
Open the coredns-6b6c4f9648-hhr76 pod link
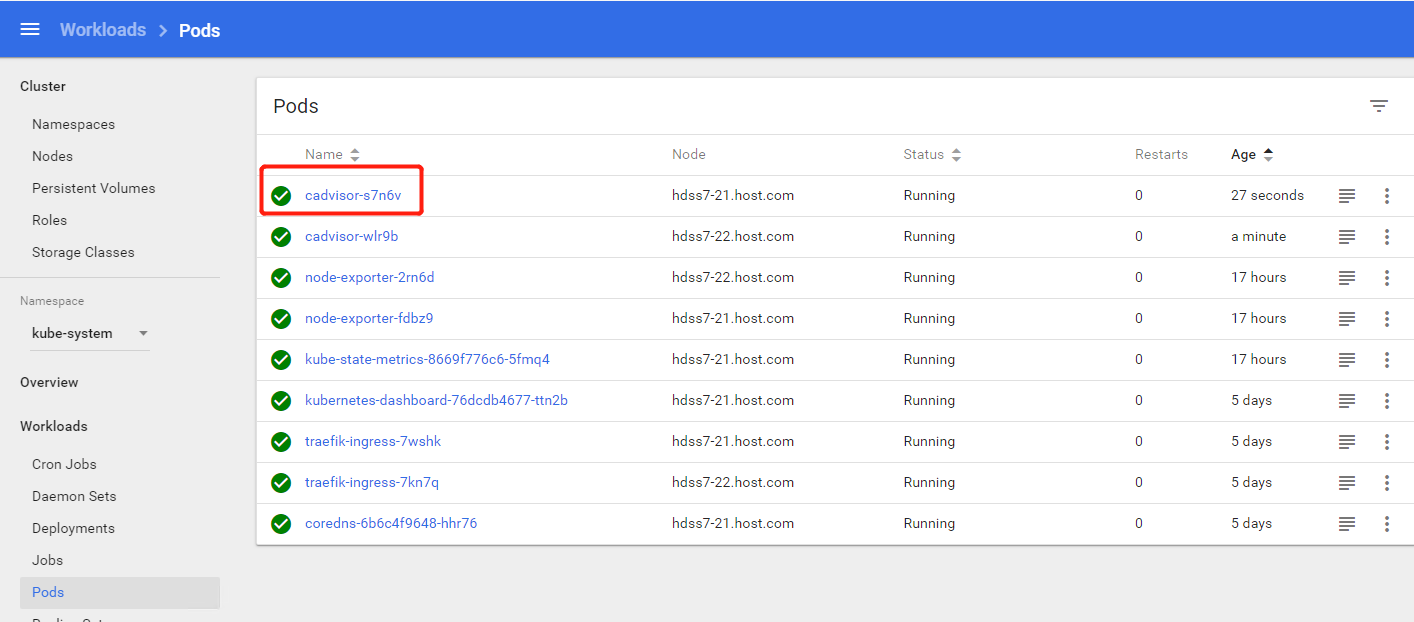click(391, 524)
